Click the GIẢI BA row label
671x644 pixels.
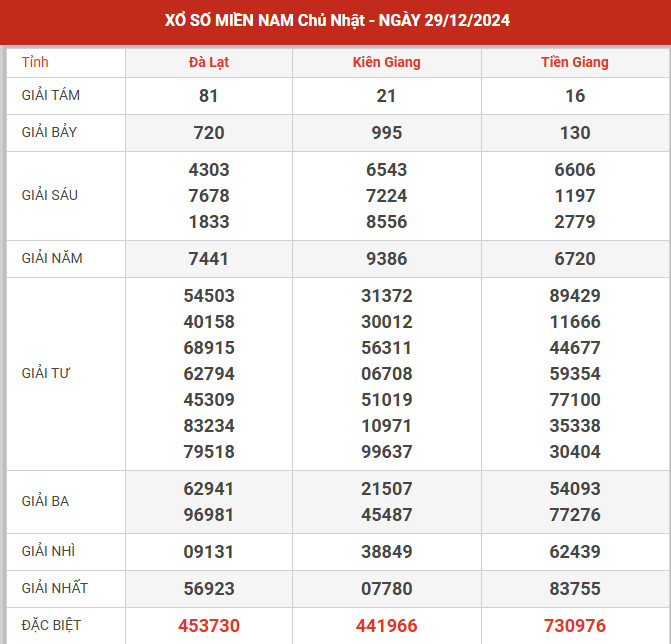pos(45,501)
